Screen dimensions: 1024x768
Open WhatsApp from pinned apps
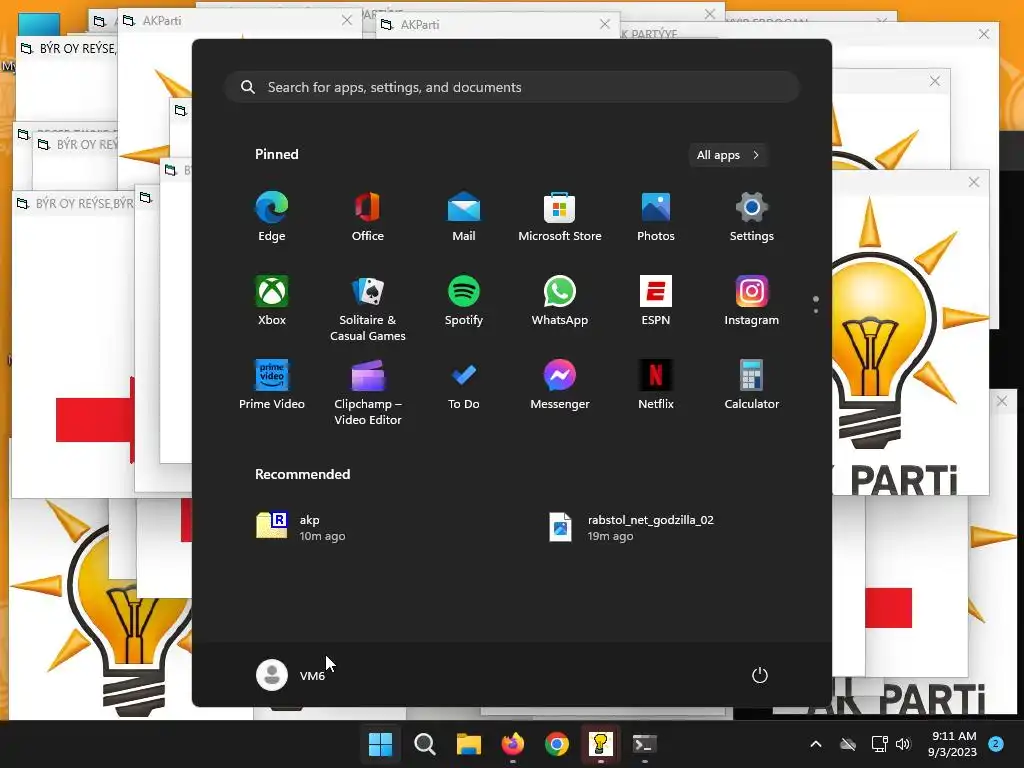coord(560,301)
